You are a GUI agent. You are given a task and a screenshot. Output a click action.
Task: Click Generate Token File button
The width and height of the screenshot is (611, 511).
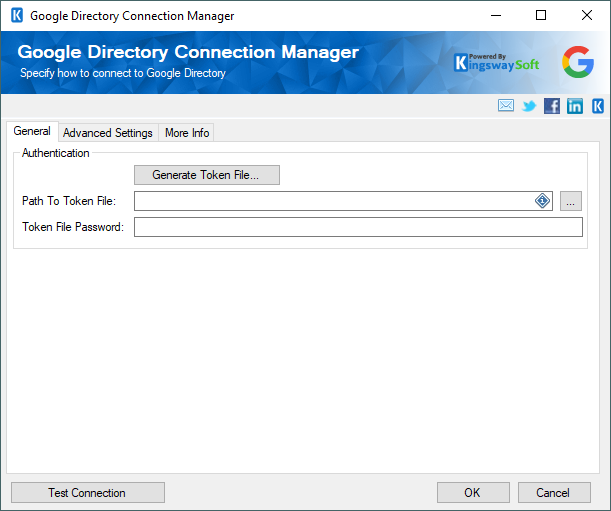[207, 175]
